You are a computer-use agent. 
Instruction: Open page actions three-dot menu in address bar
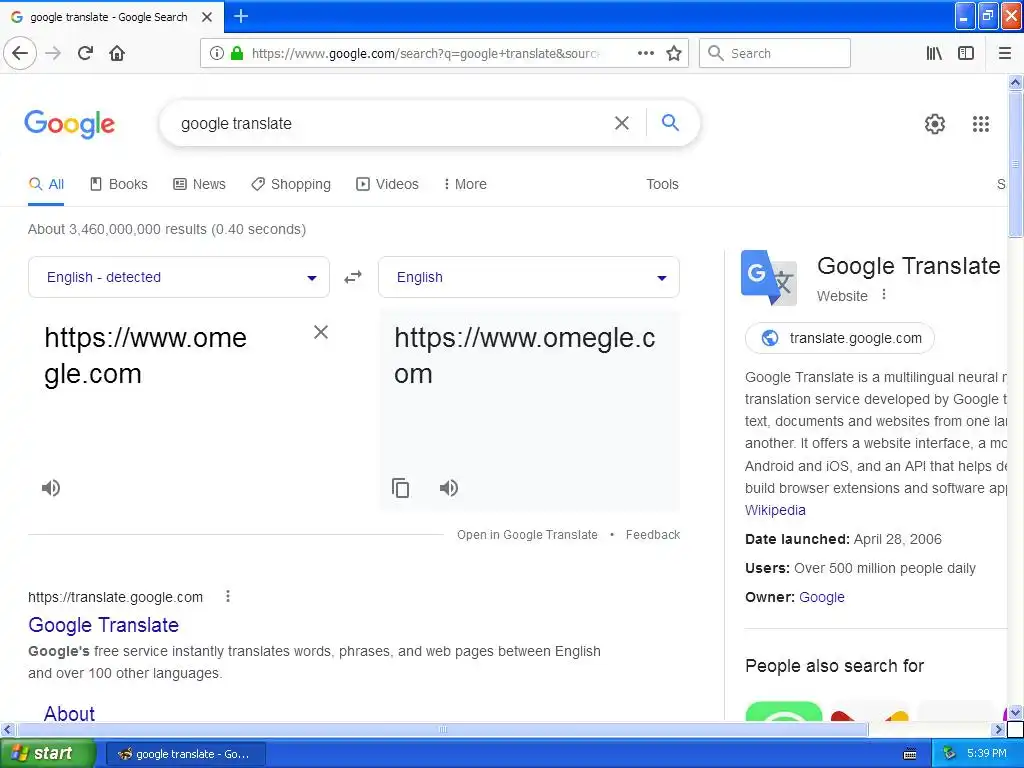(x=645, y=53)
